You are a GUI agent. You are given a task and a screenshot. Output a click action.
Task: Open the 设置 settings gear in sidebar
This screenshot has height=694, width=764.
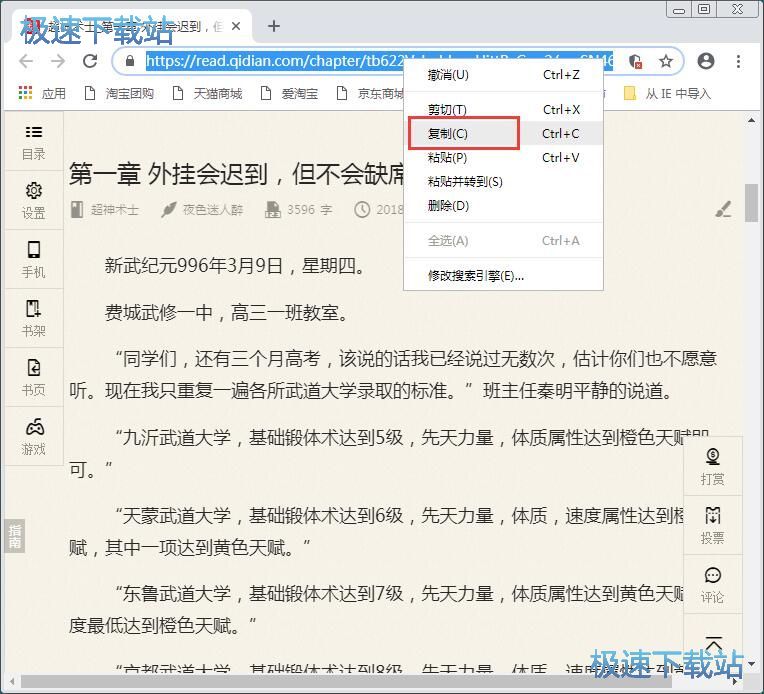tap(34, 200)
